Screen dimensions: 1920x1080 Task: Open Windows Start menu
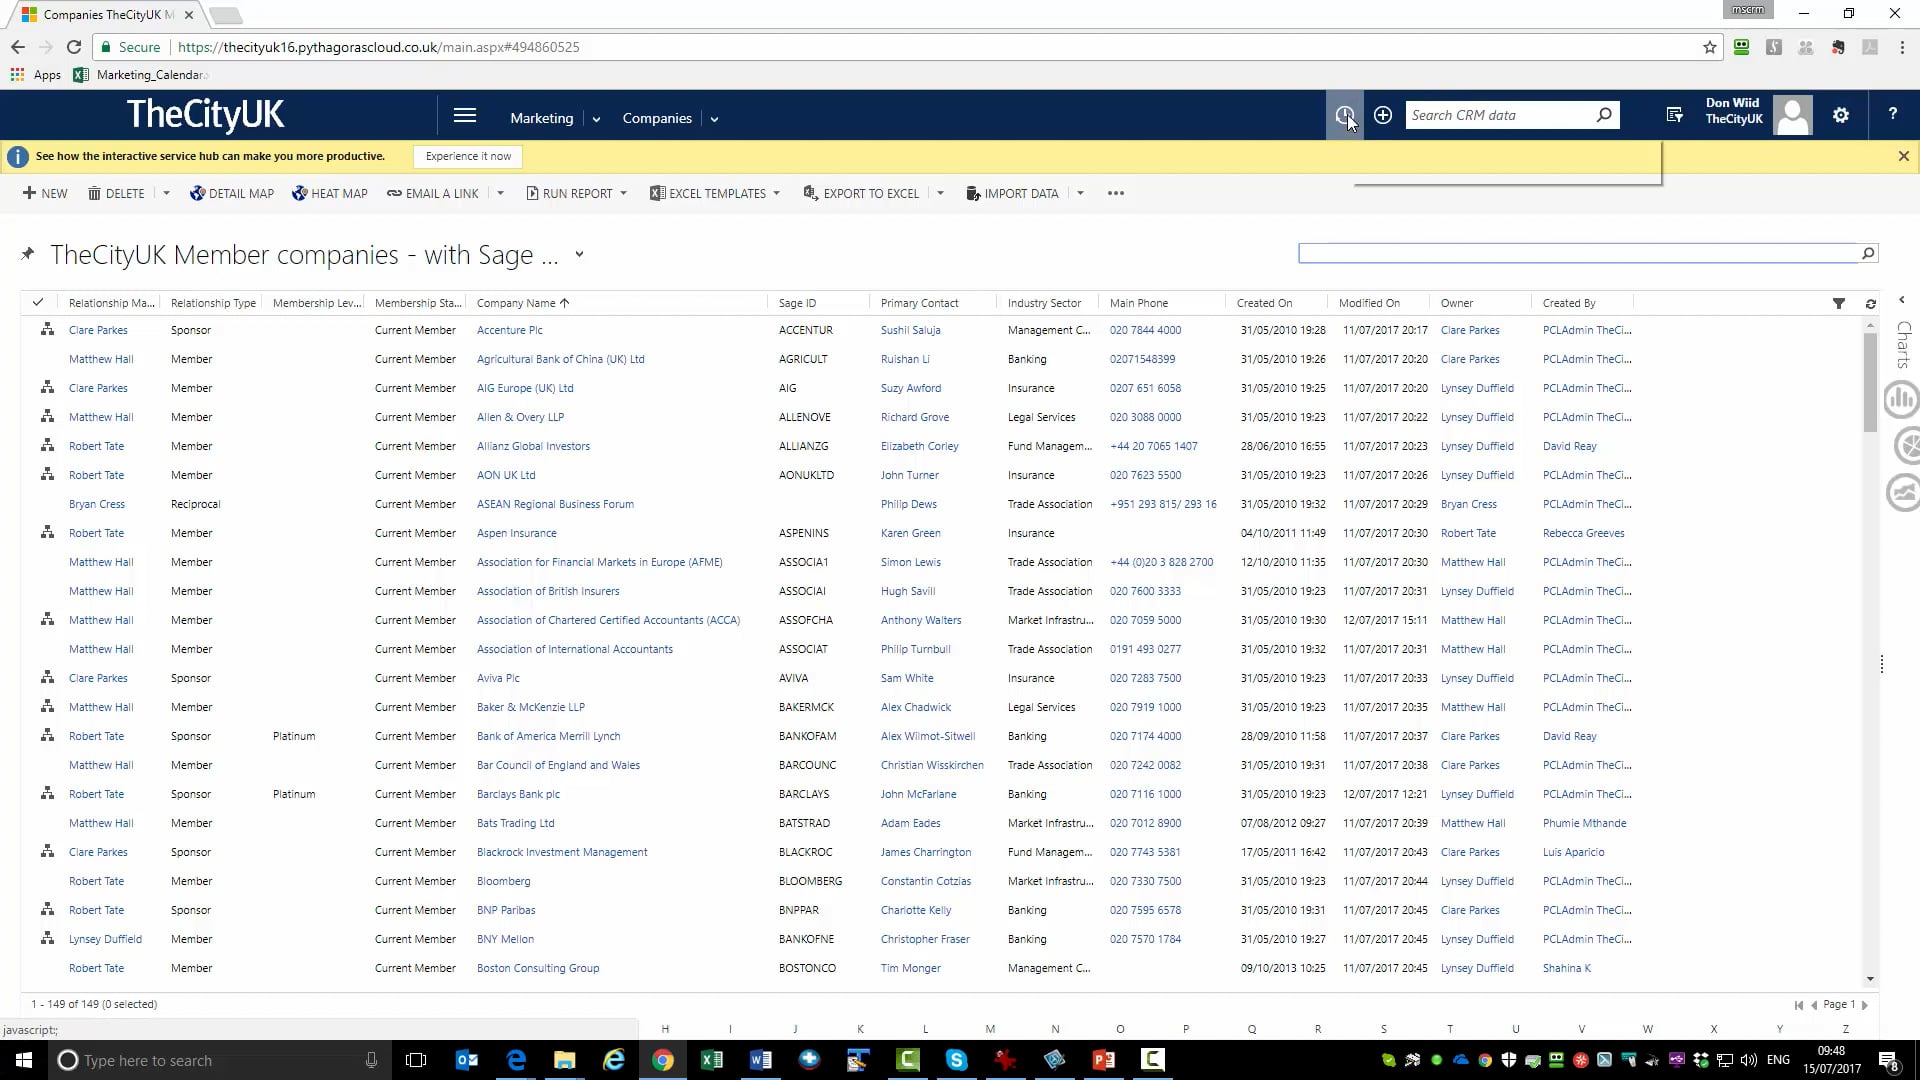coord(24,1060)
